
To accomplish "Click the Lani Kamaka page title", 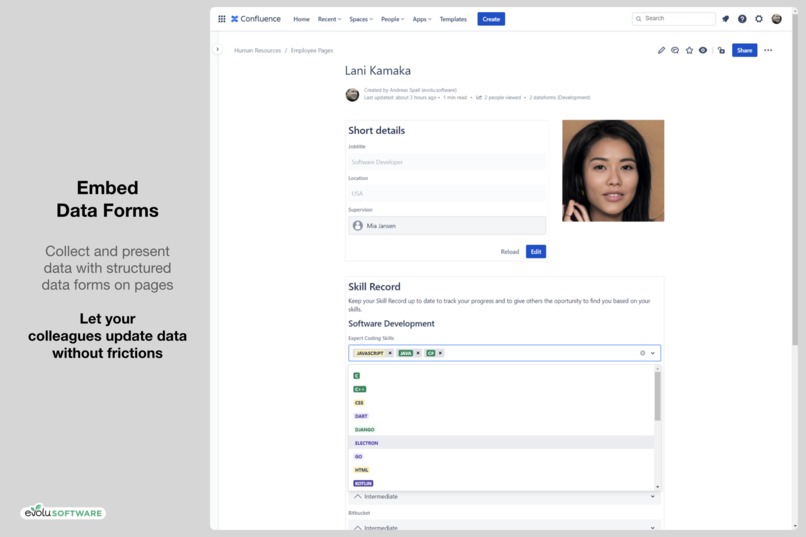I will [x=378, y=70].
